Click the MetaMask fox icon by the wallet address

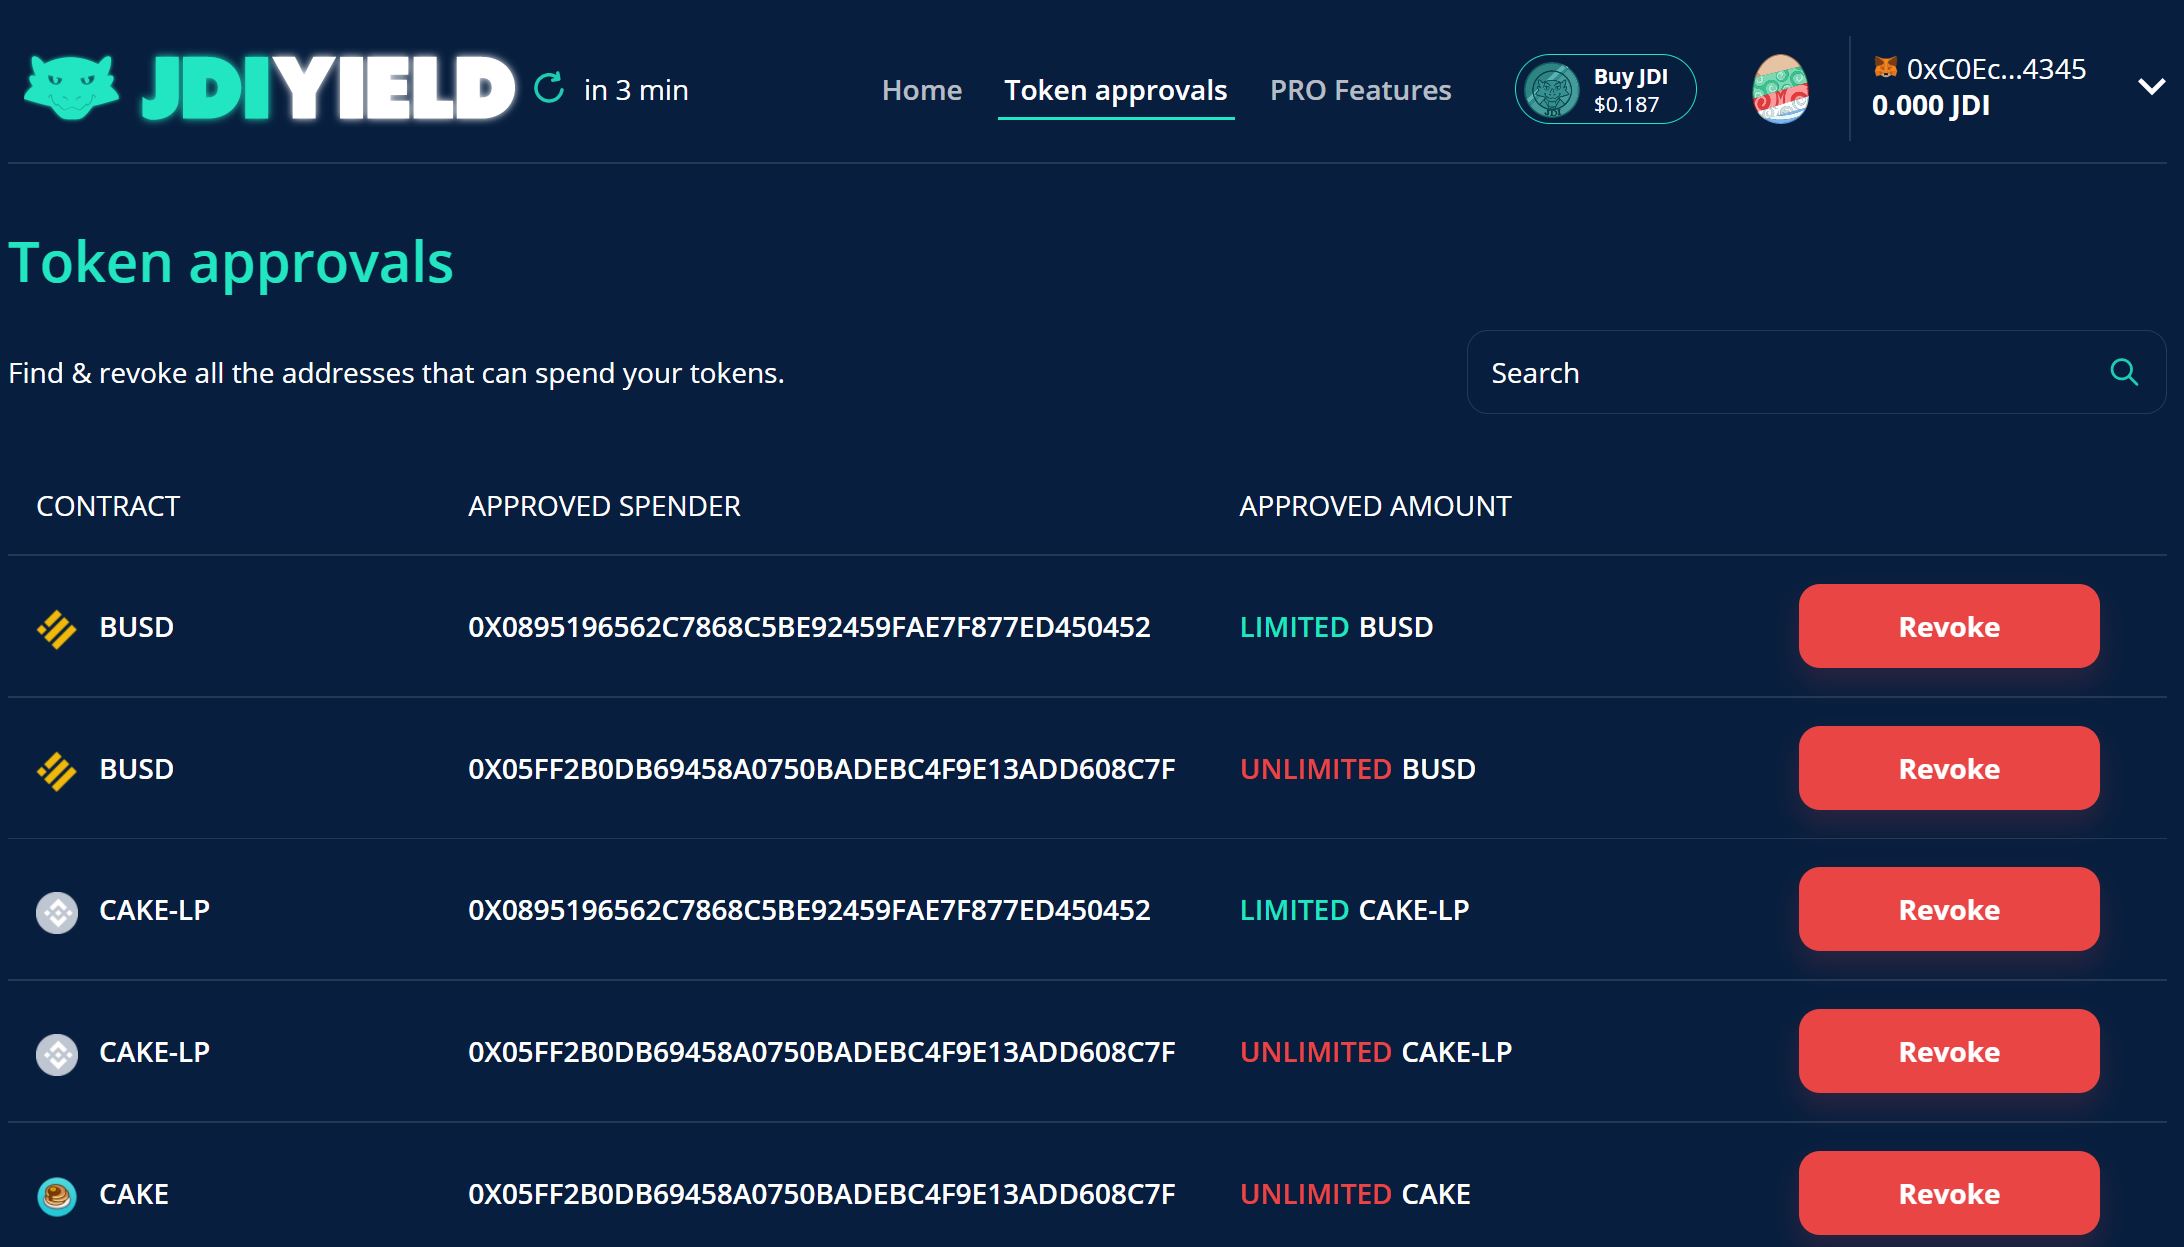click(x=1884, y=68)
